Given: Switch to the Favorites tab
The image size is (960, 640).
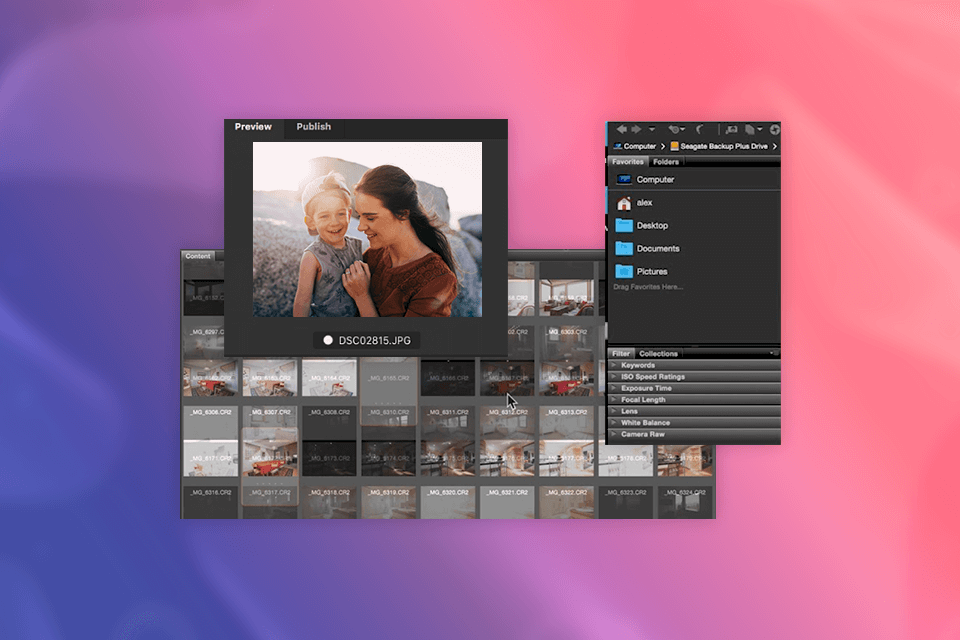Looking at the screenshot, I should 628,162.
